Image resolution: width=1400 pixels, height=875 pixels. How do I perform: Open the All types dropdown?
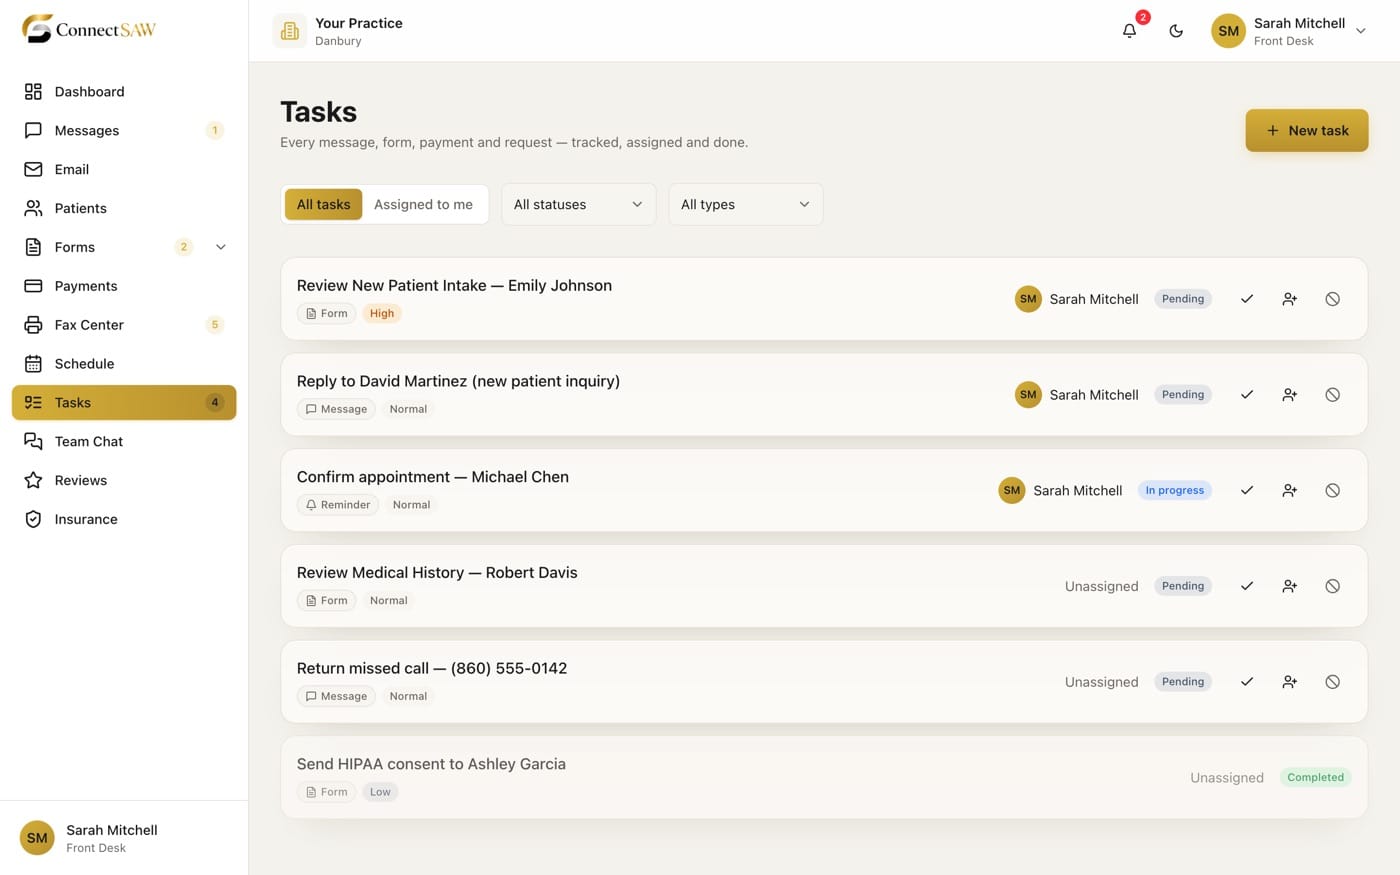tap(746, 204)
